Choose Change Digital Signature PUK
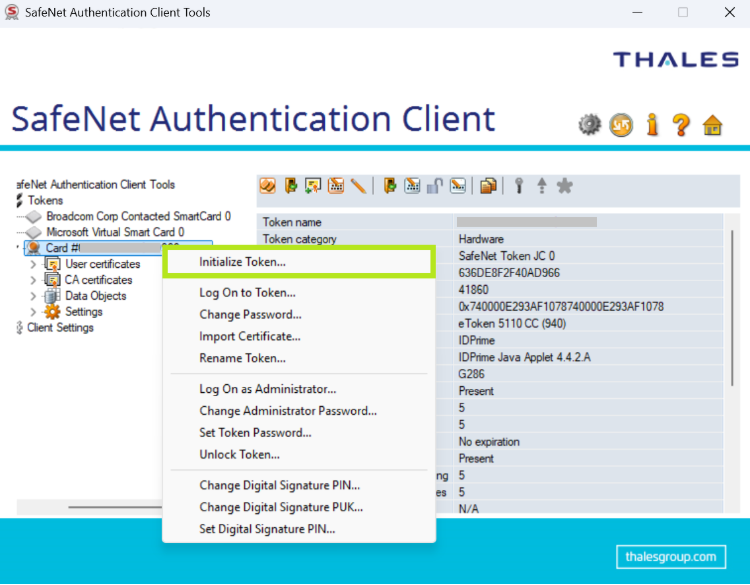This screenshot has width=750, height=585. click(299, 507)
